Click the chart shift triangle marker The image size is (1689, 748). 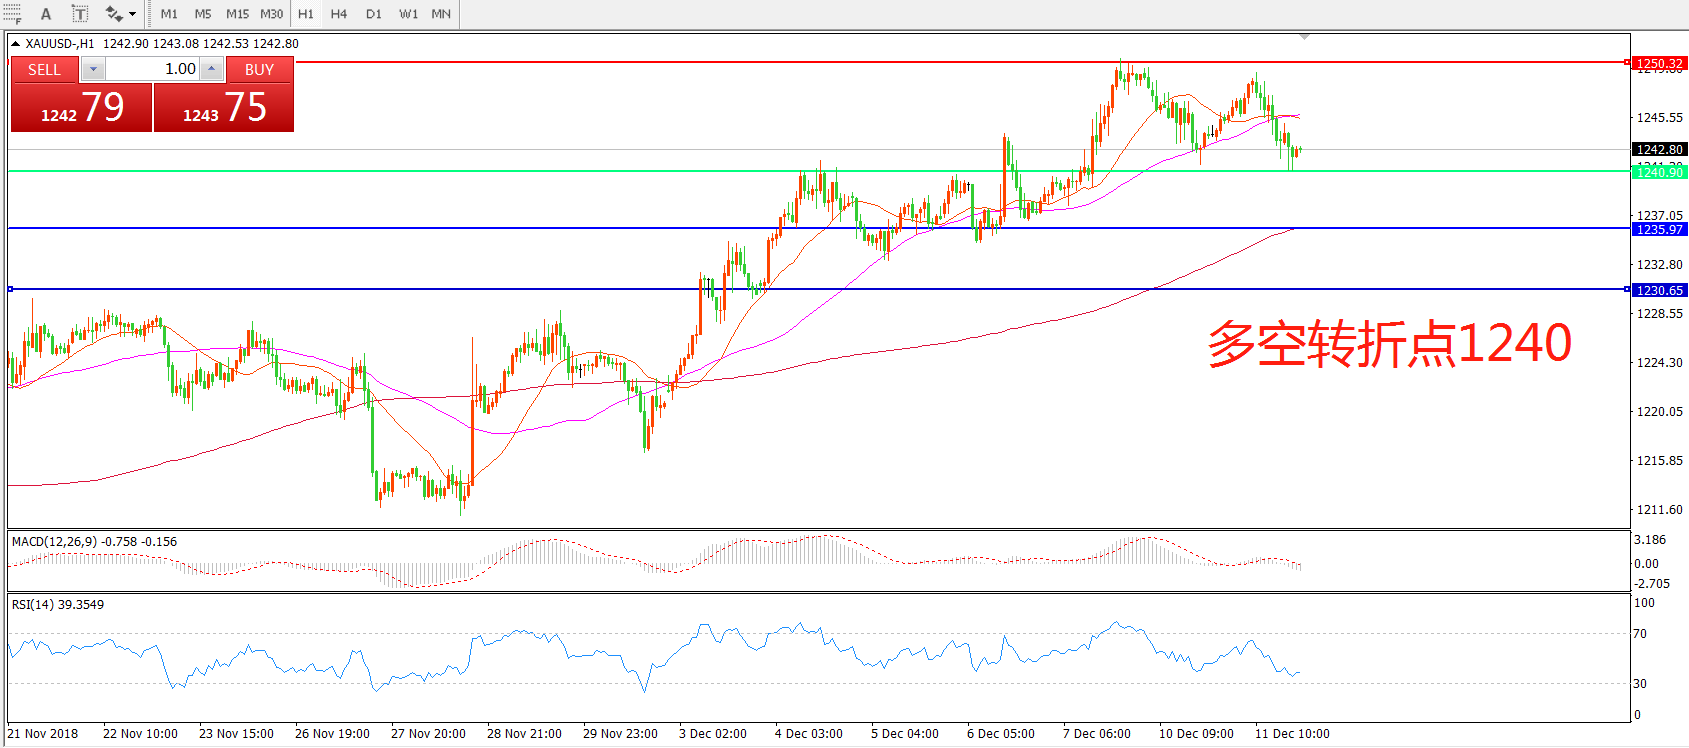(x=1304, y=37)
